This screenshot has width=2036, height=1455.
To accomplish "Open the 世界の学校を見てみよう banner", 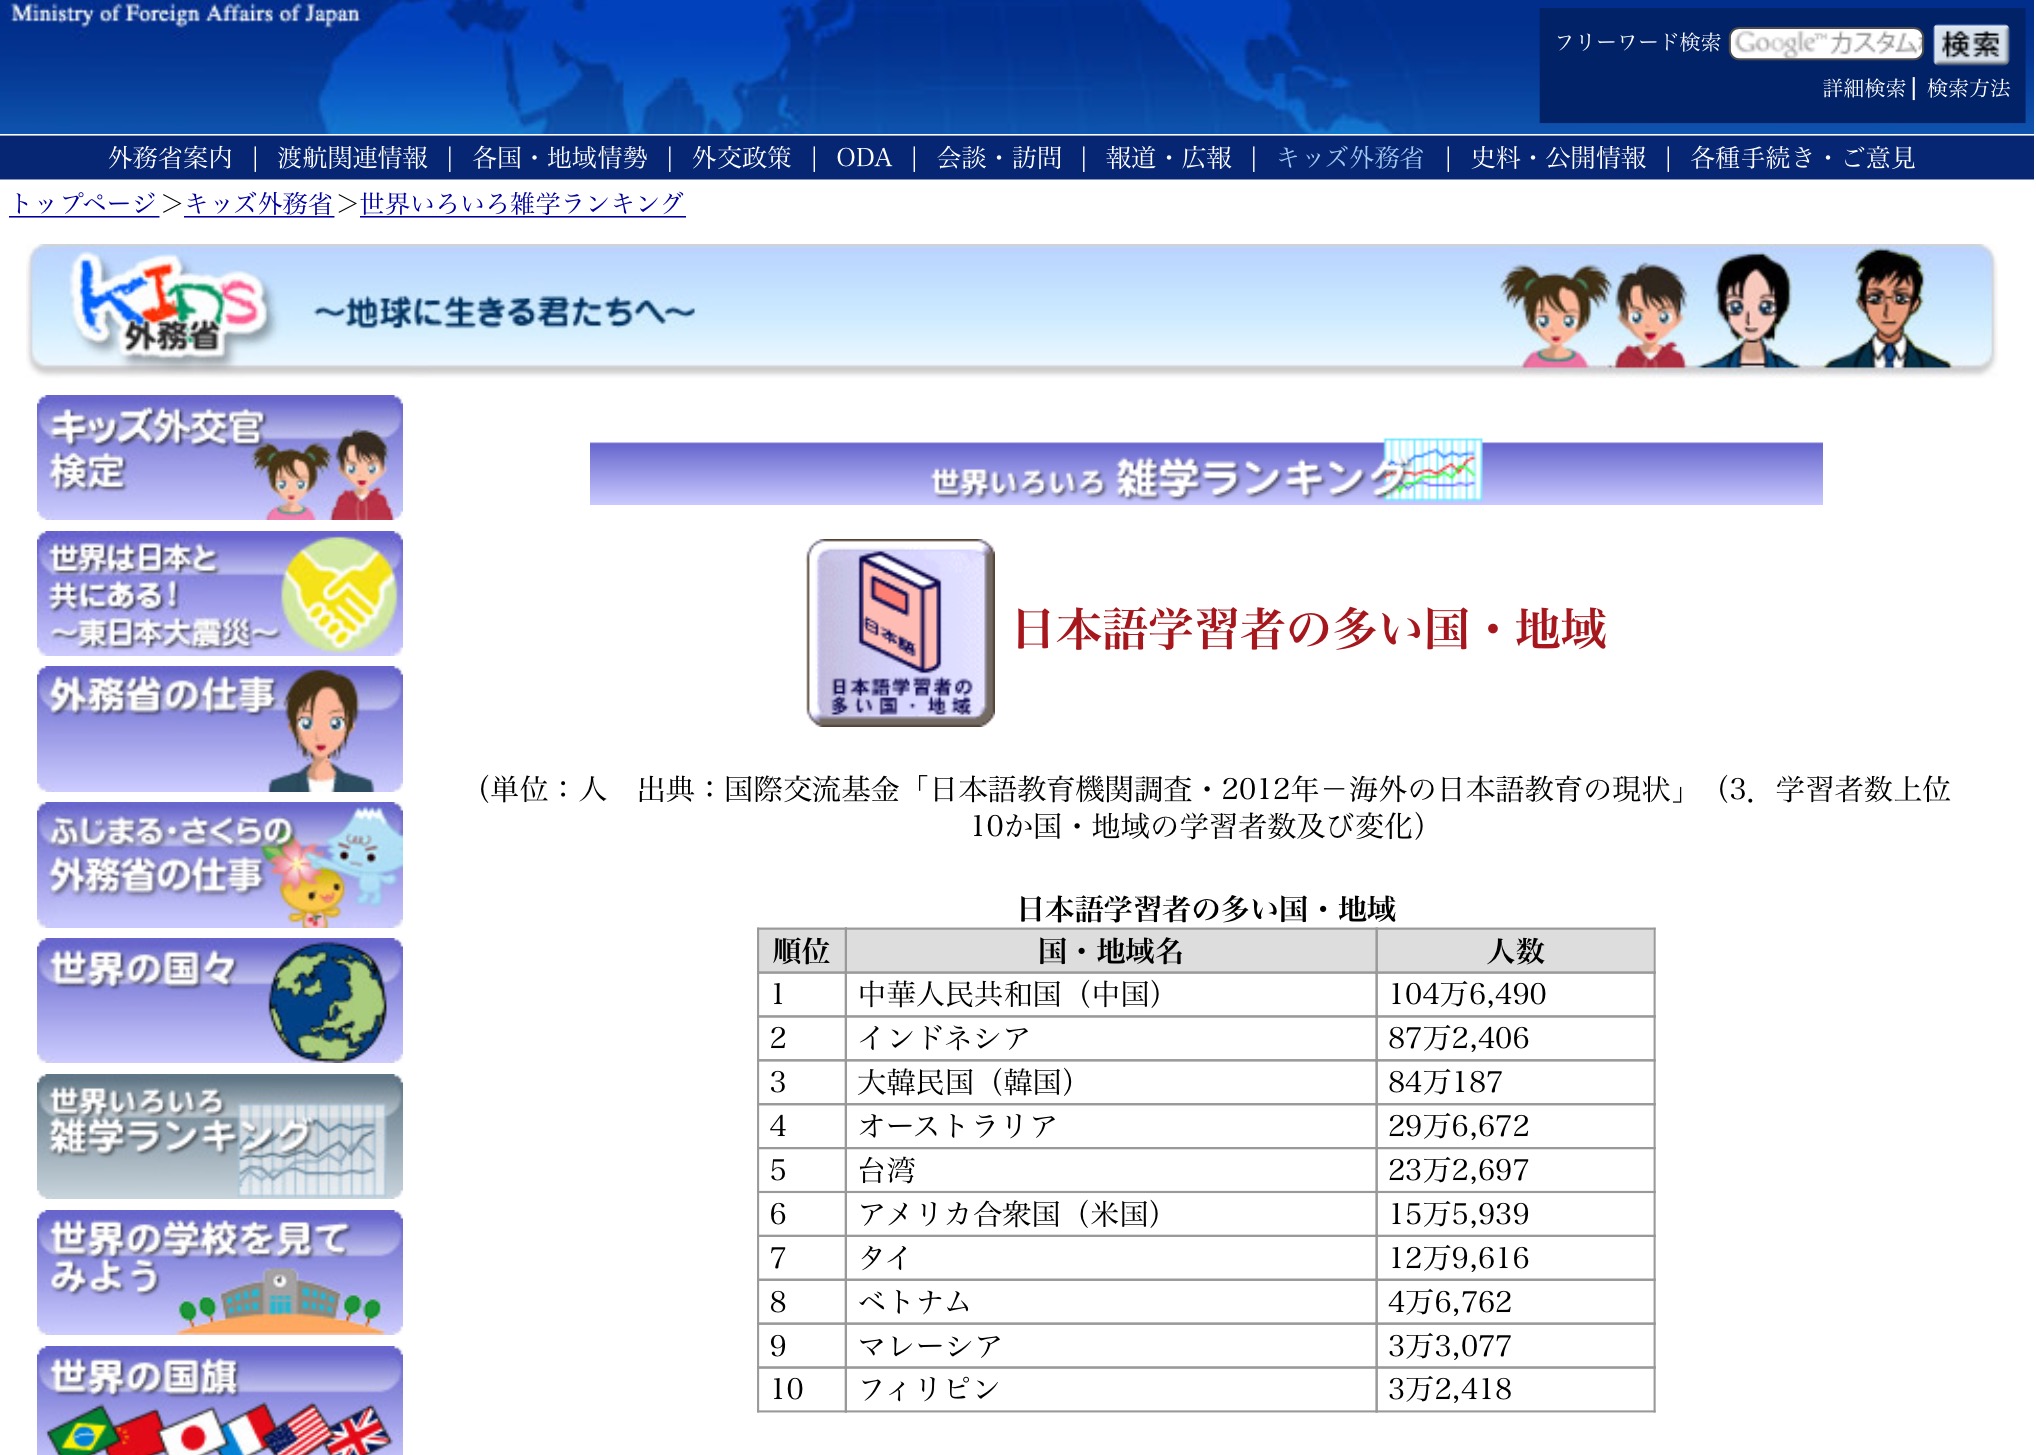I will click(x=220, y=1272).
